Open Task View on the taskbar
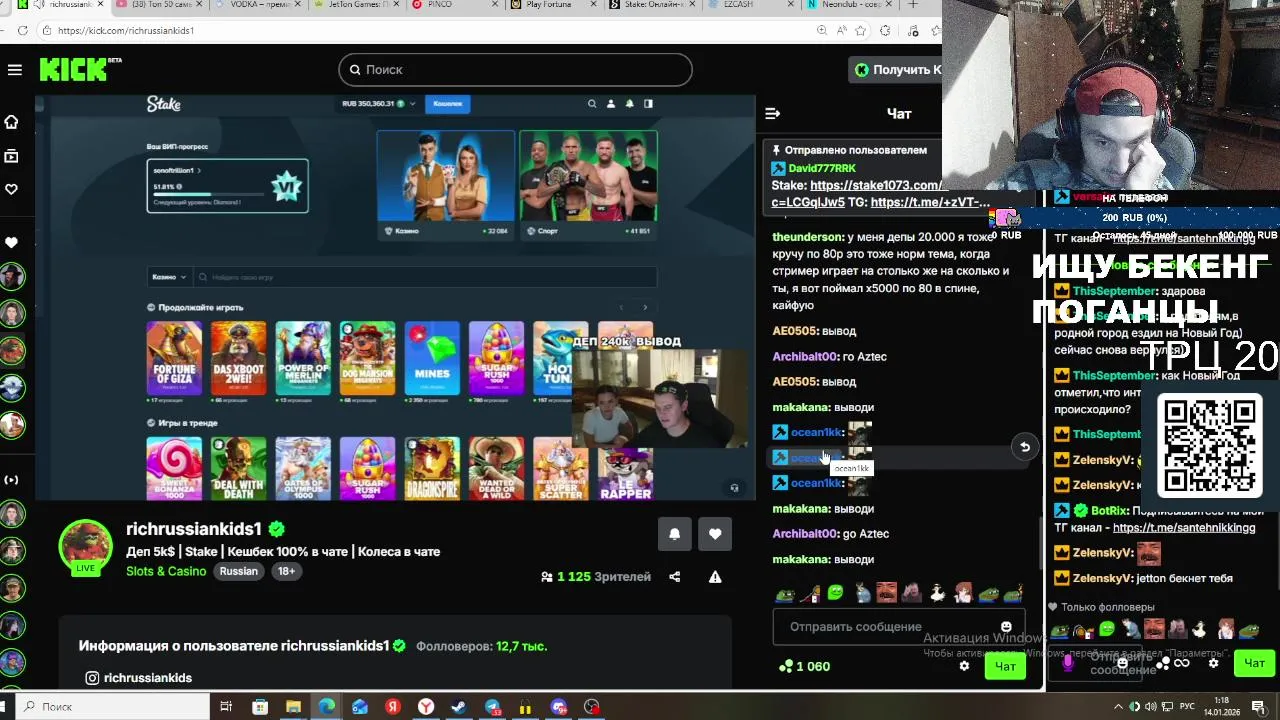1280x720 pixels. coord(227,707)
